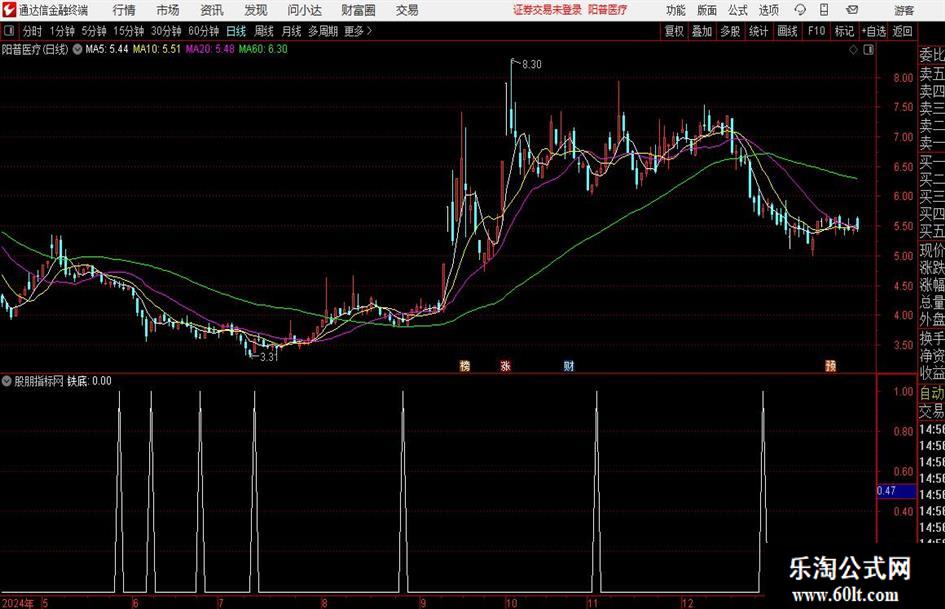Select the 日线 daily period tab
This screenshot has width=945, height=609.
point(236,31)
